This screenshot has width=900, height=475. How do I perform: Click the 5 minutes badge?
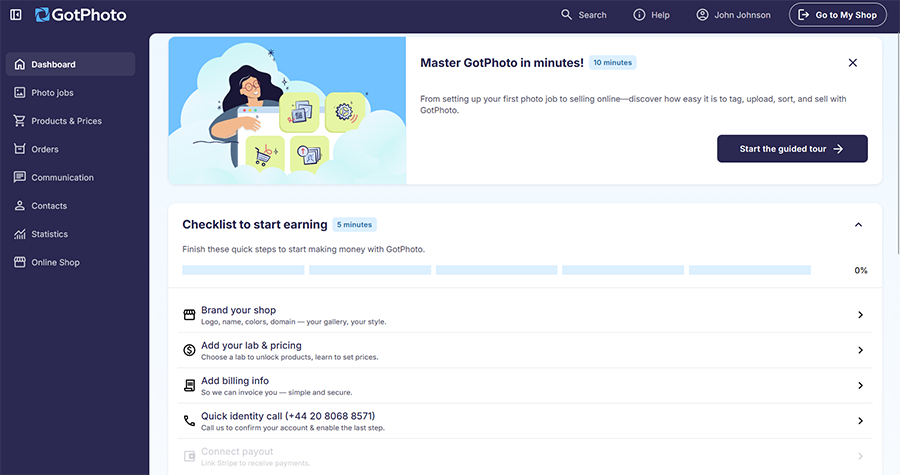point(354,225)
